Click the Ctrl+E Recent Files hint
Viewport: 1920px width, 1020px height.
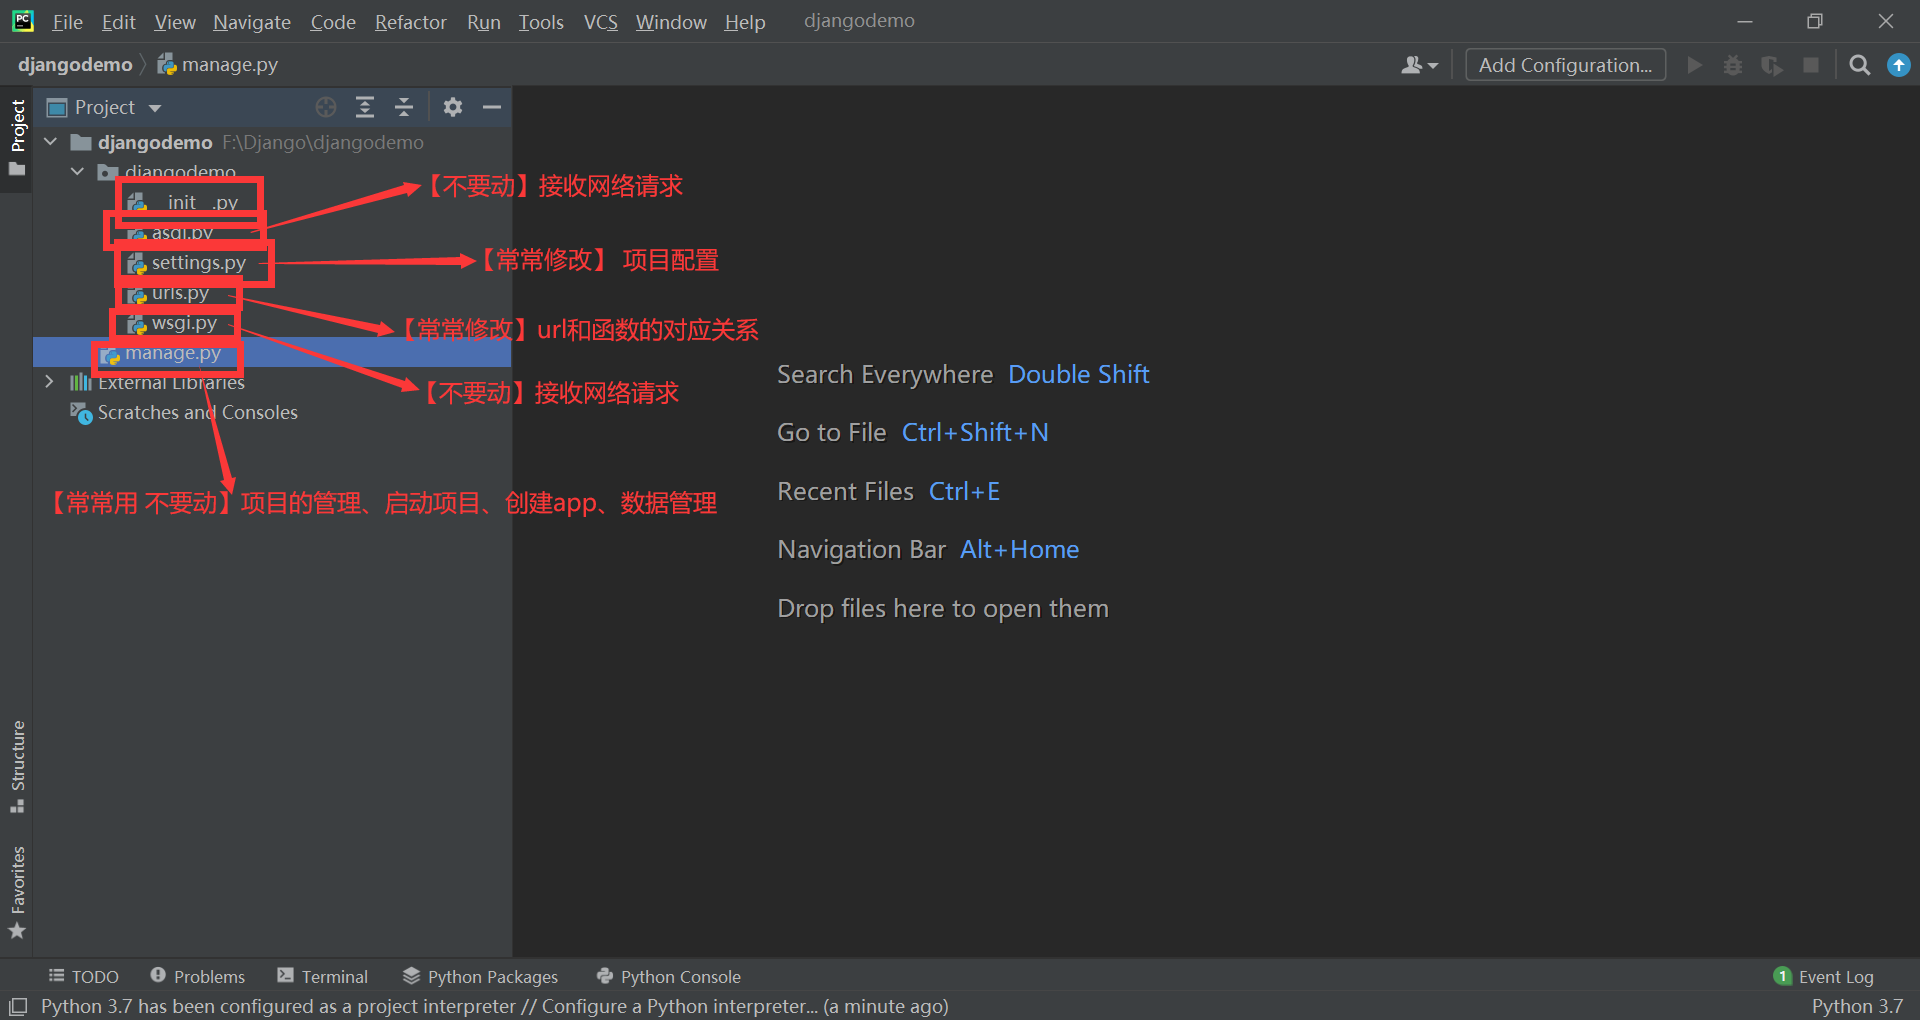(x=964, y=491)
